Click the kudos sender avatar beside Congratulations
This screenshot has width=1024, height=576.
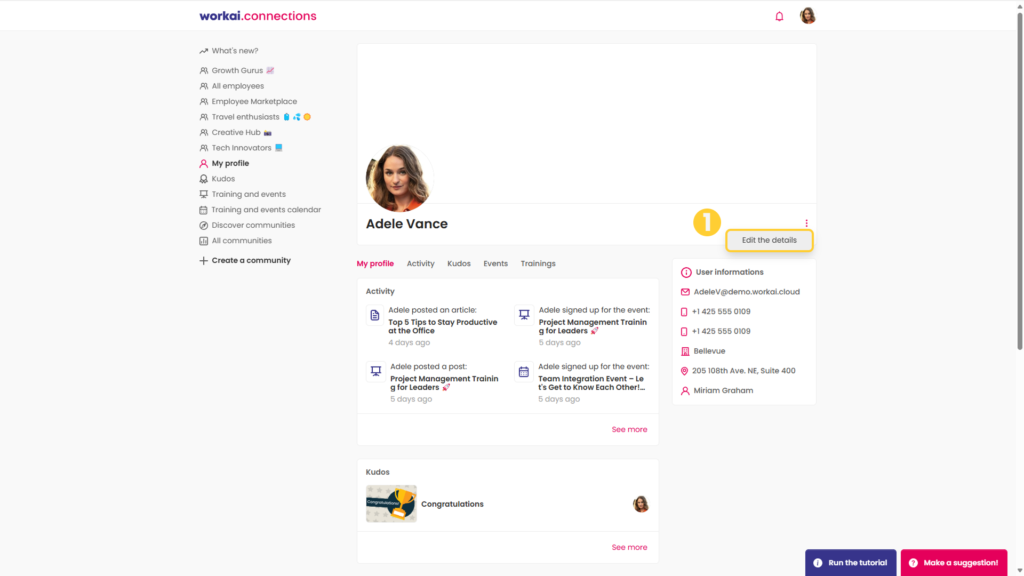point(641,504)
